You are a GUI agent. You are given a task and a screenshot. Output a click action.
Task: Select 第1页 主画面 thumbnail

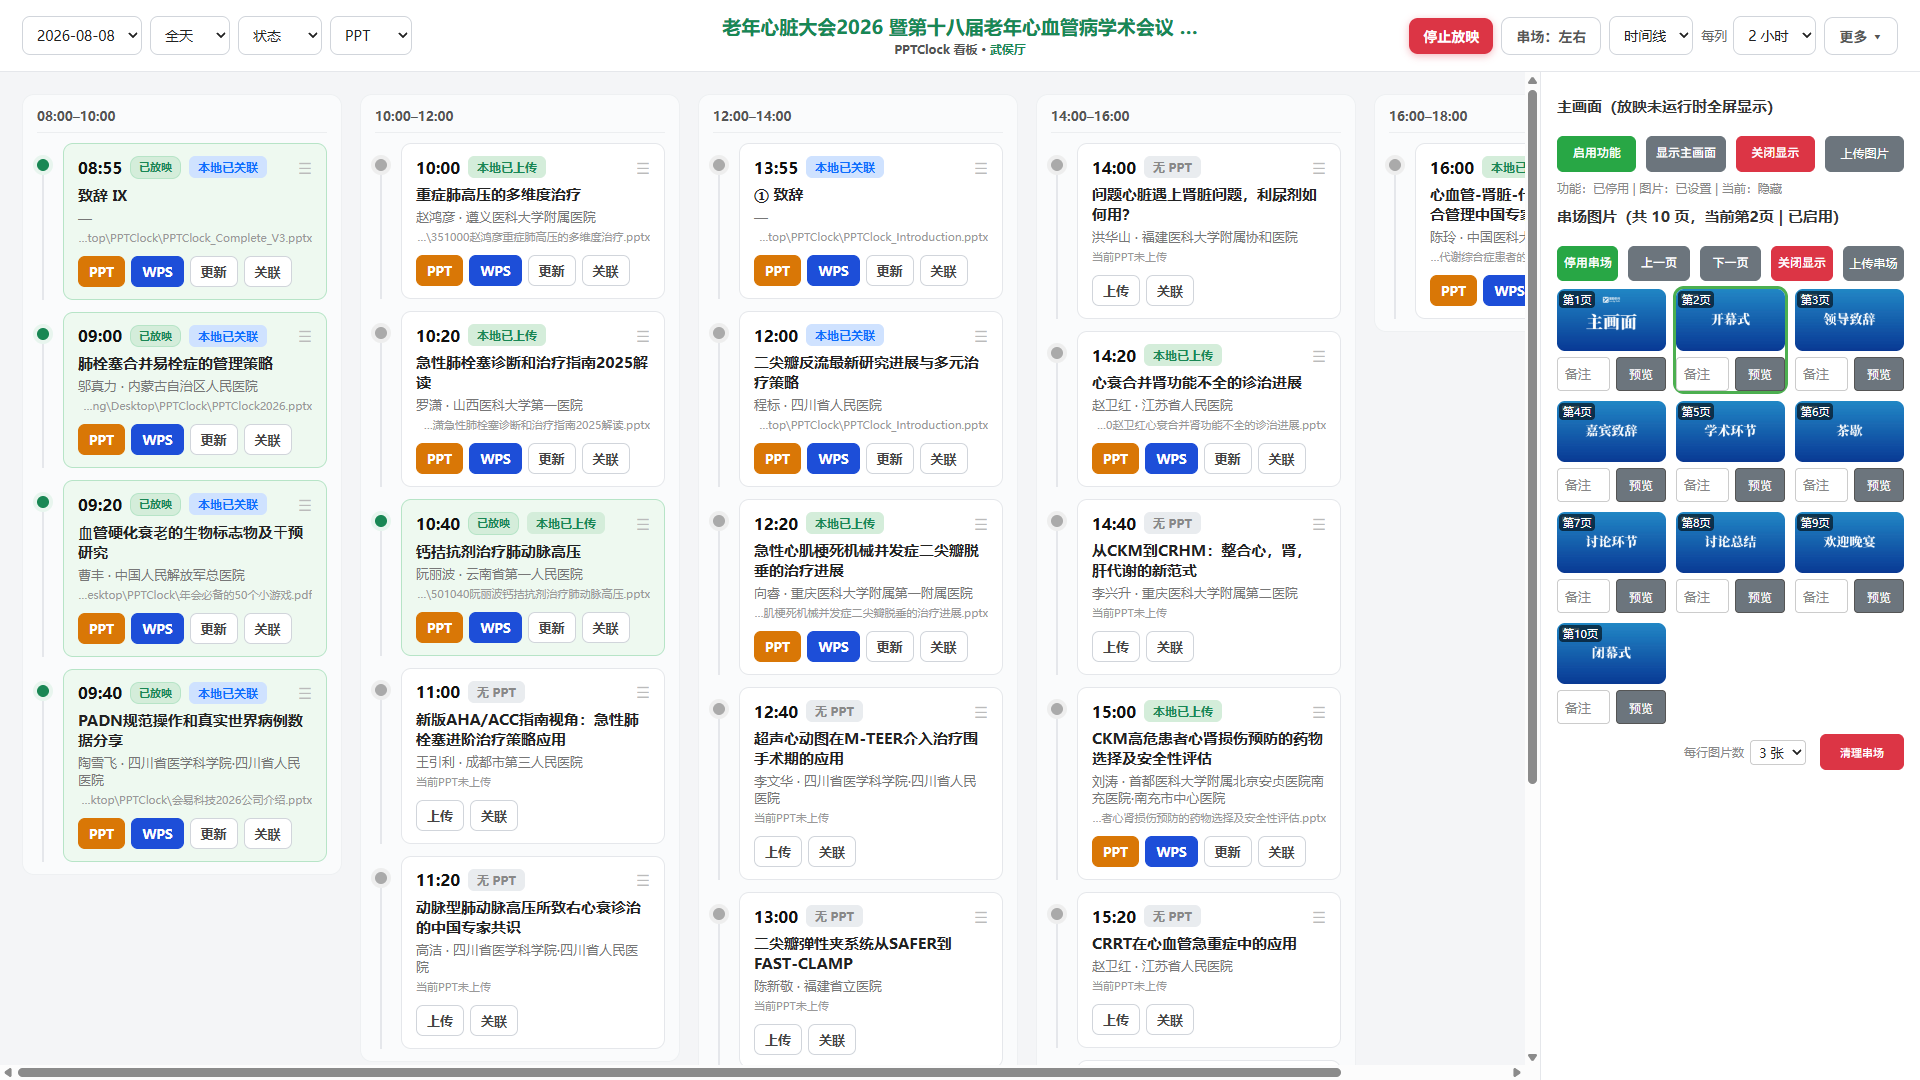coord(1611,320)
